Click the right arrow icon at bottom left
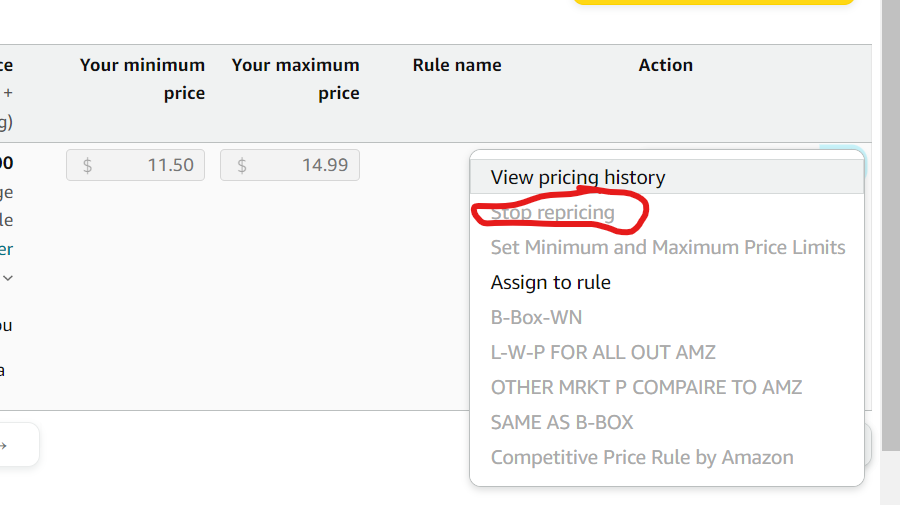Image resolution: width=900 pixels, height=505 pixels. pos(3,445)
